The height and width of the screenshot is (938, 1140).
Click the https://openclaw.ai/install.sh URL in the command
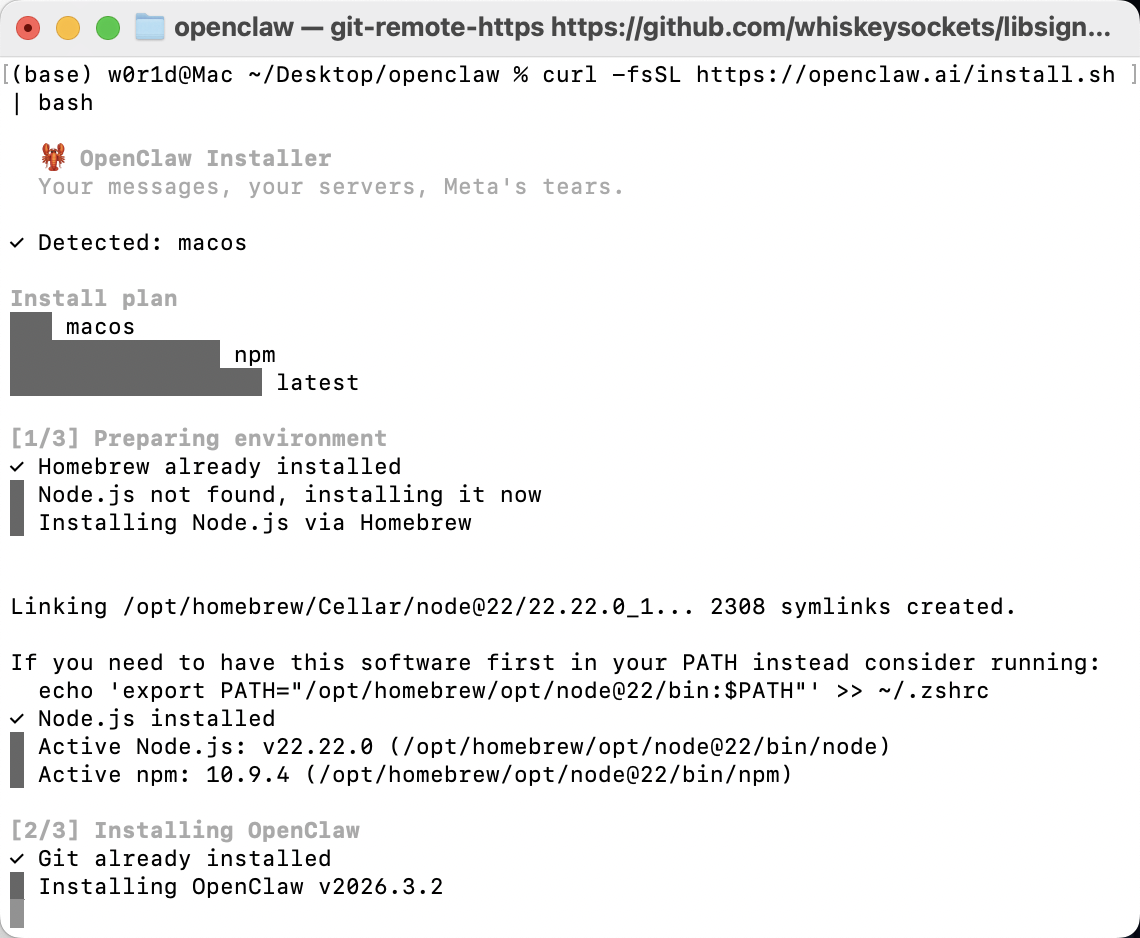tap(905, 75)
